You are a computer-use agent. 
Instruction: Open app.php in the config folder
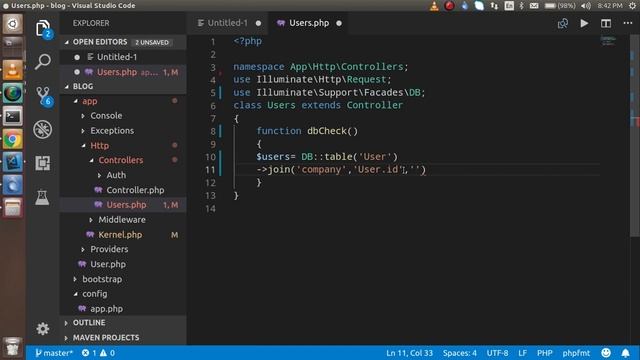[106, 309]
